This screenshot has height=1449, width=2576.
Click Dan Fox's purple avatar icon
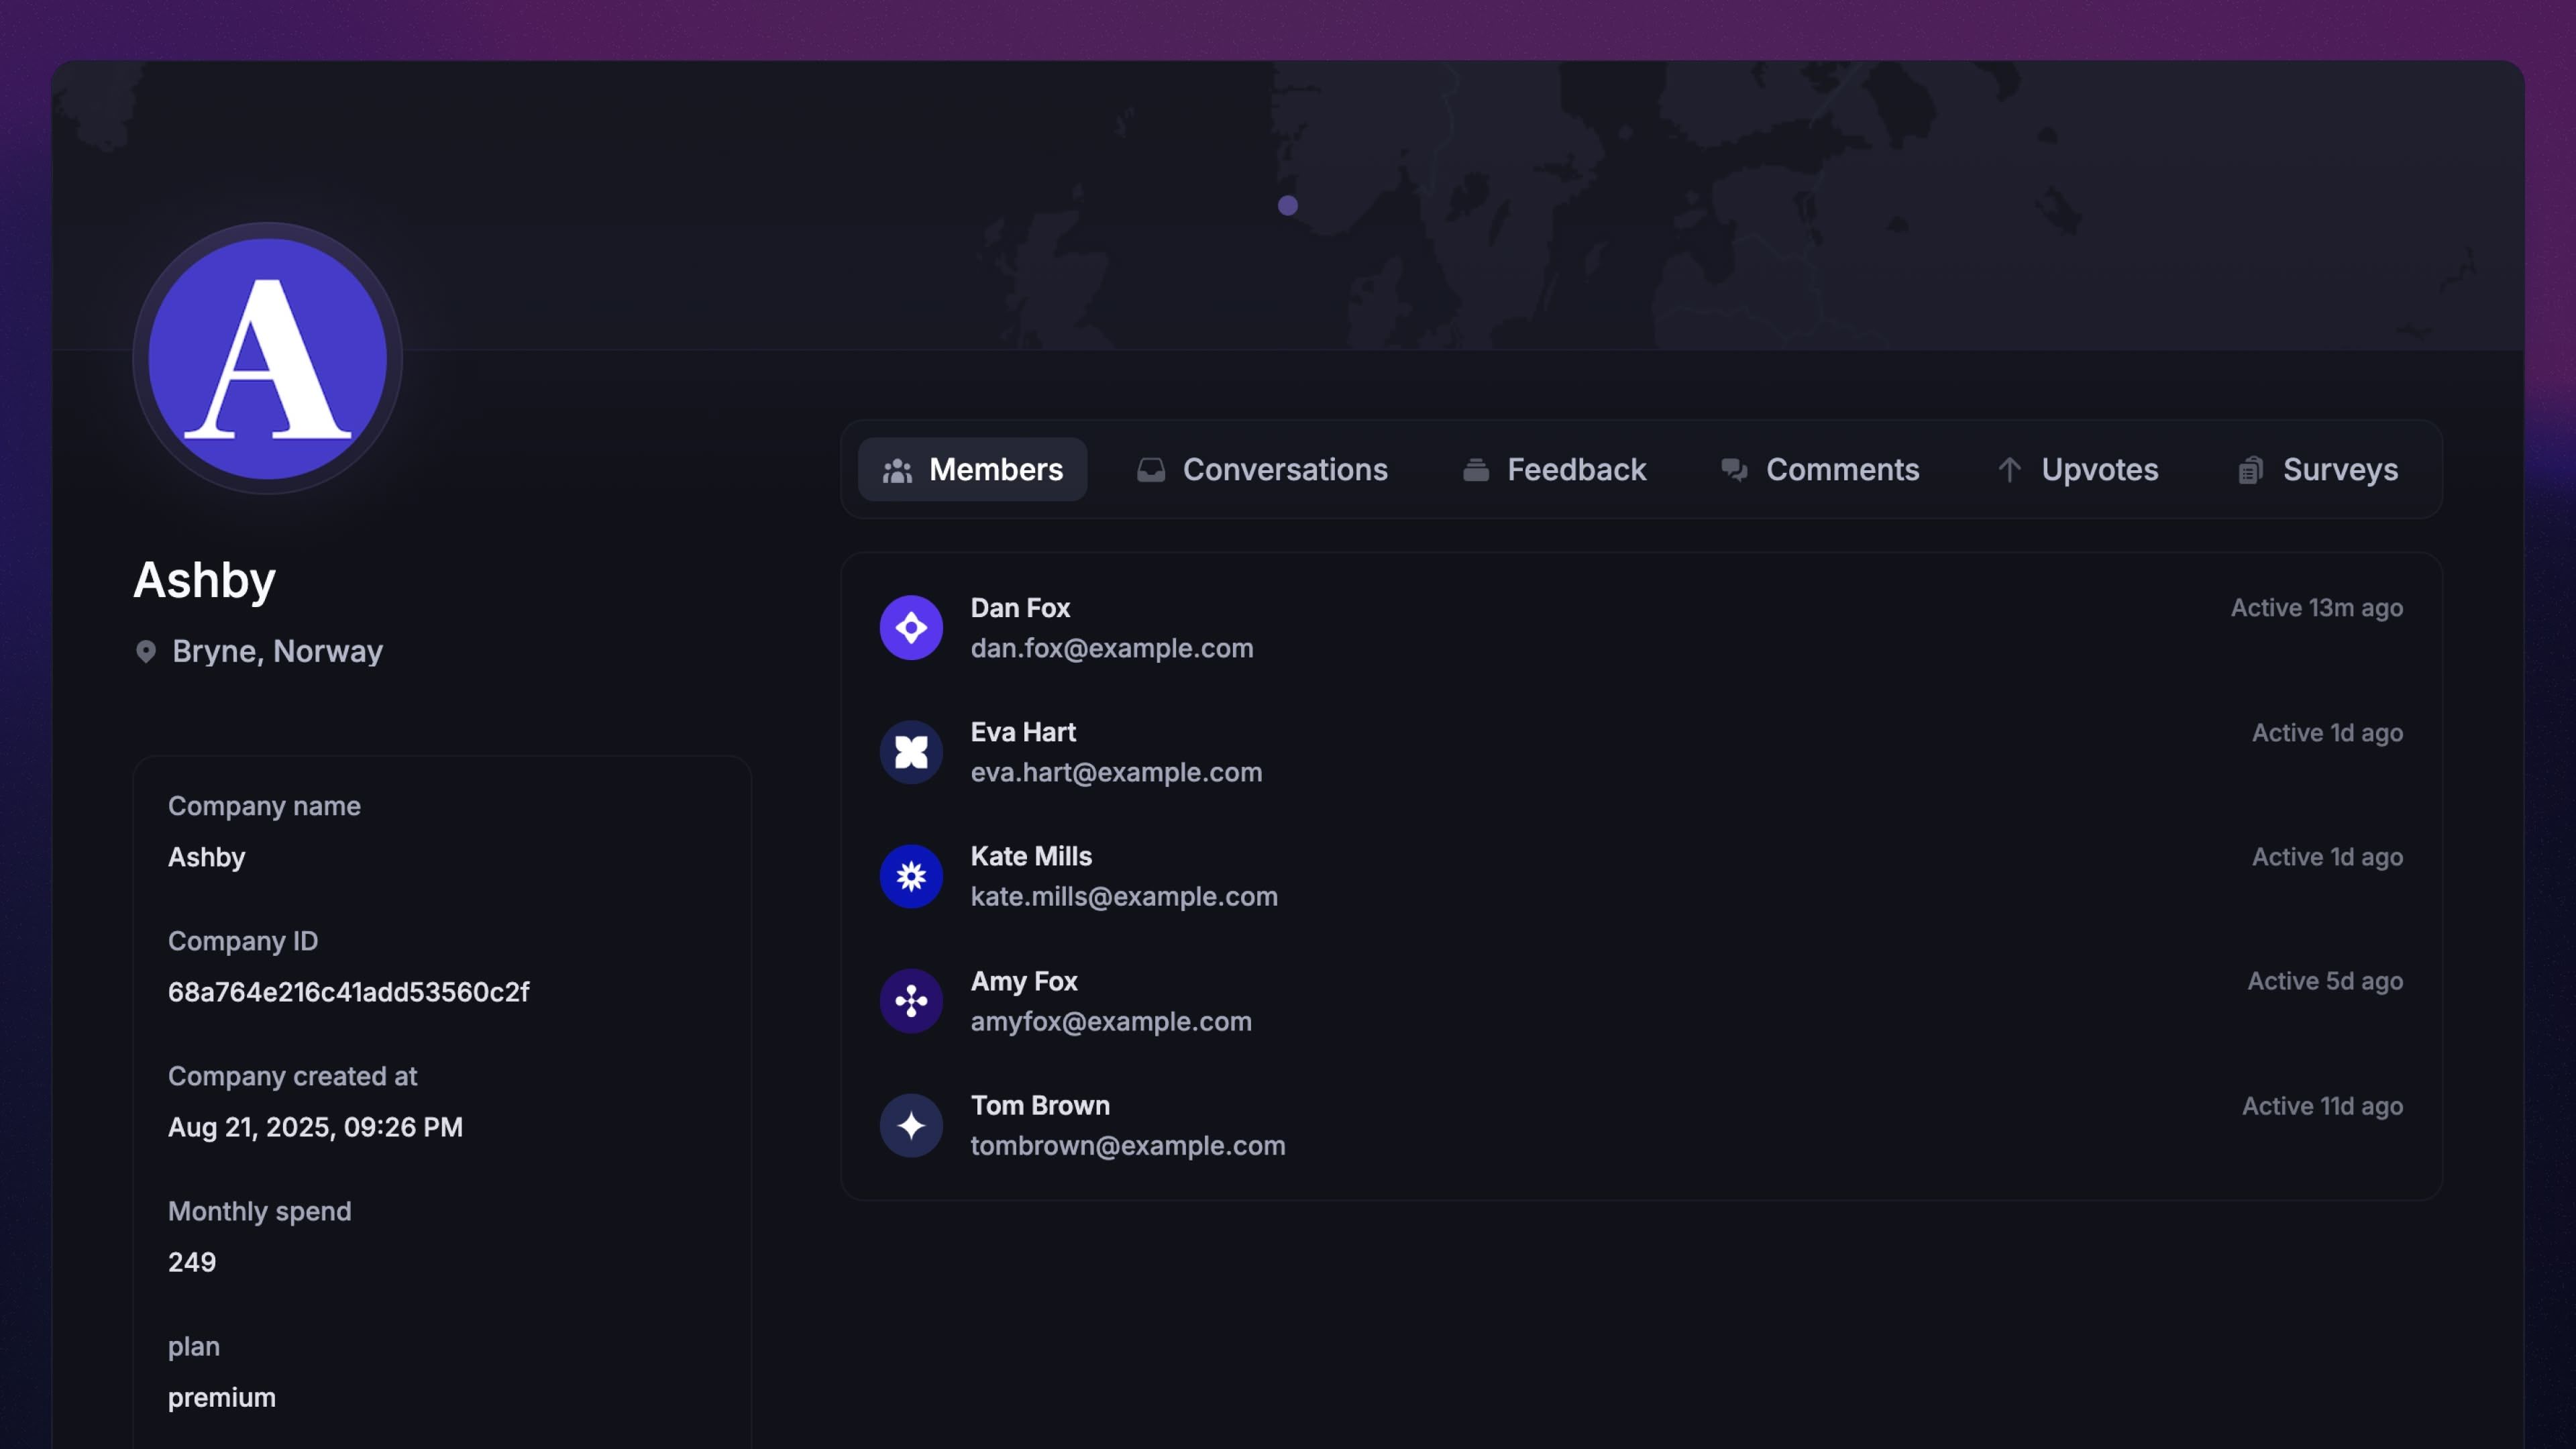point(911,628)
